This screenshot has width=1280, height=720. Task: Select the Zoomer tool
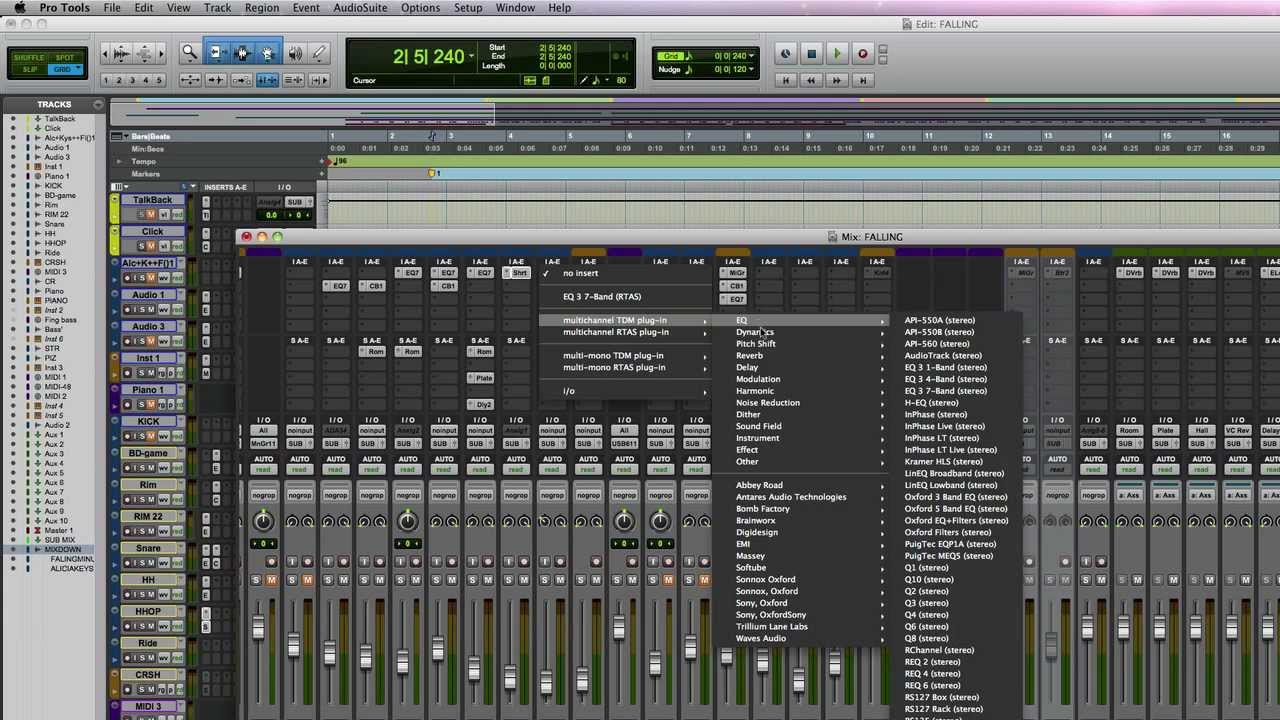pos(189,53)
